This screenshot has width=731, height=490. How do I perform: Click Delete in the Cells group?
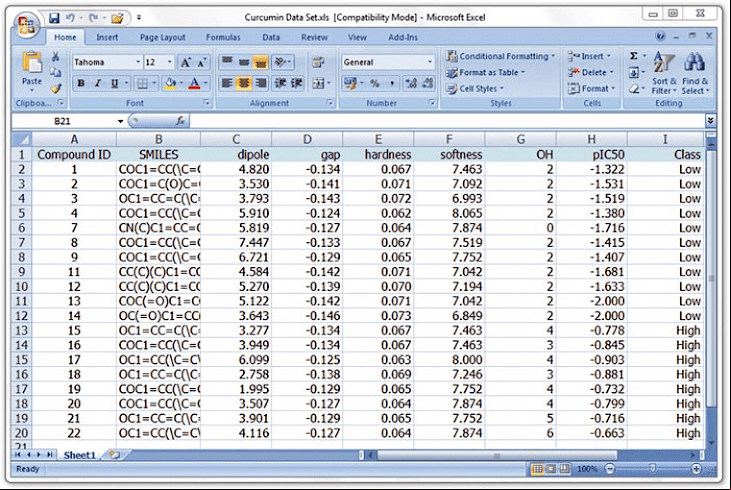(x=591, y=72)
